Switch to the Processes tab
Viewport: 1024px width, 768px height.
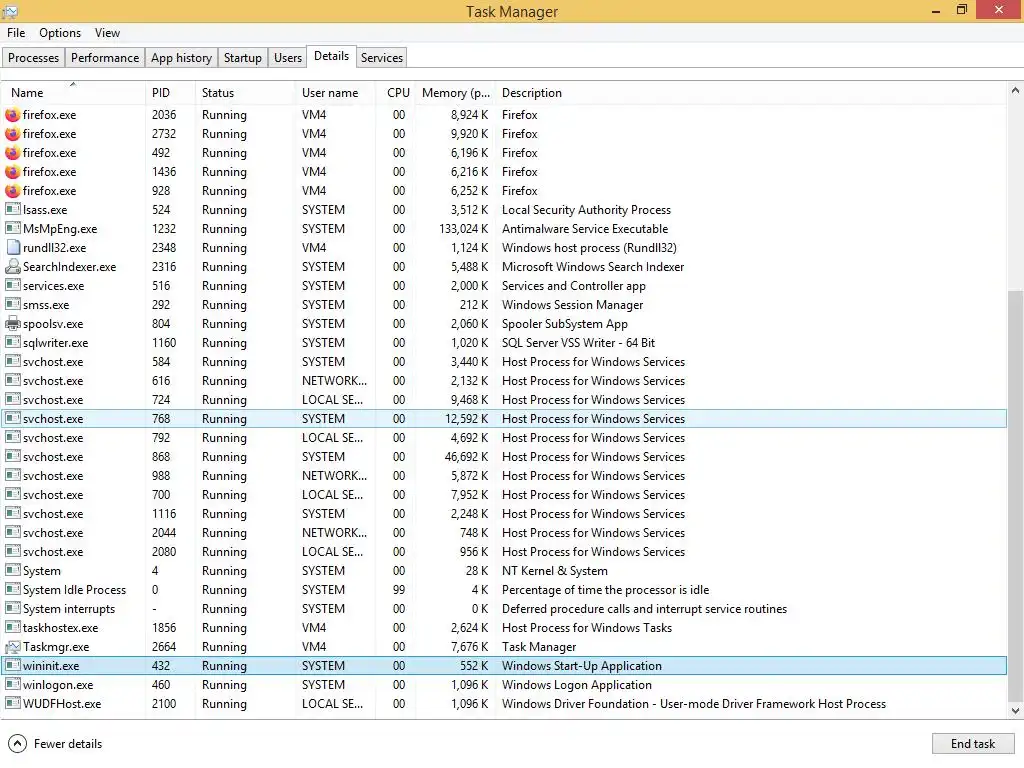(x=33, y=57)
